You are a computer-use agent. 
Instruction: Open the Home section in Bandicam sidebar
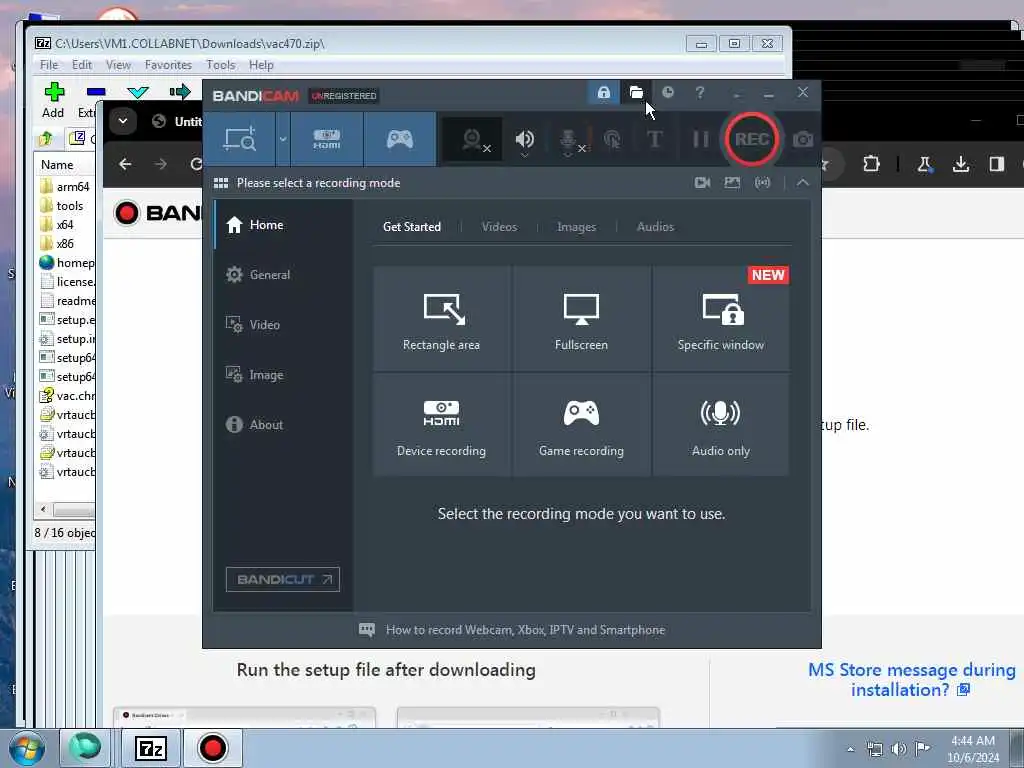pos(283,225)
